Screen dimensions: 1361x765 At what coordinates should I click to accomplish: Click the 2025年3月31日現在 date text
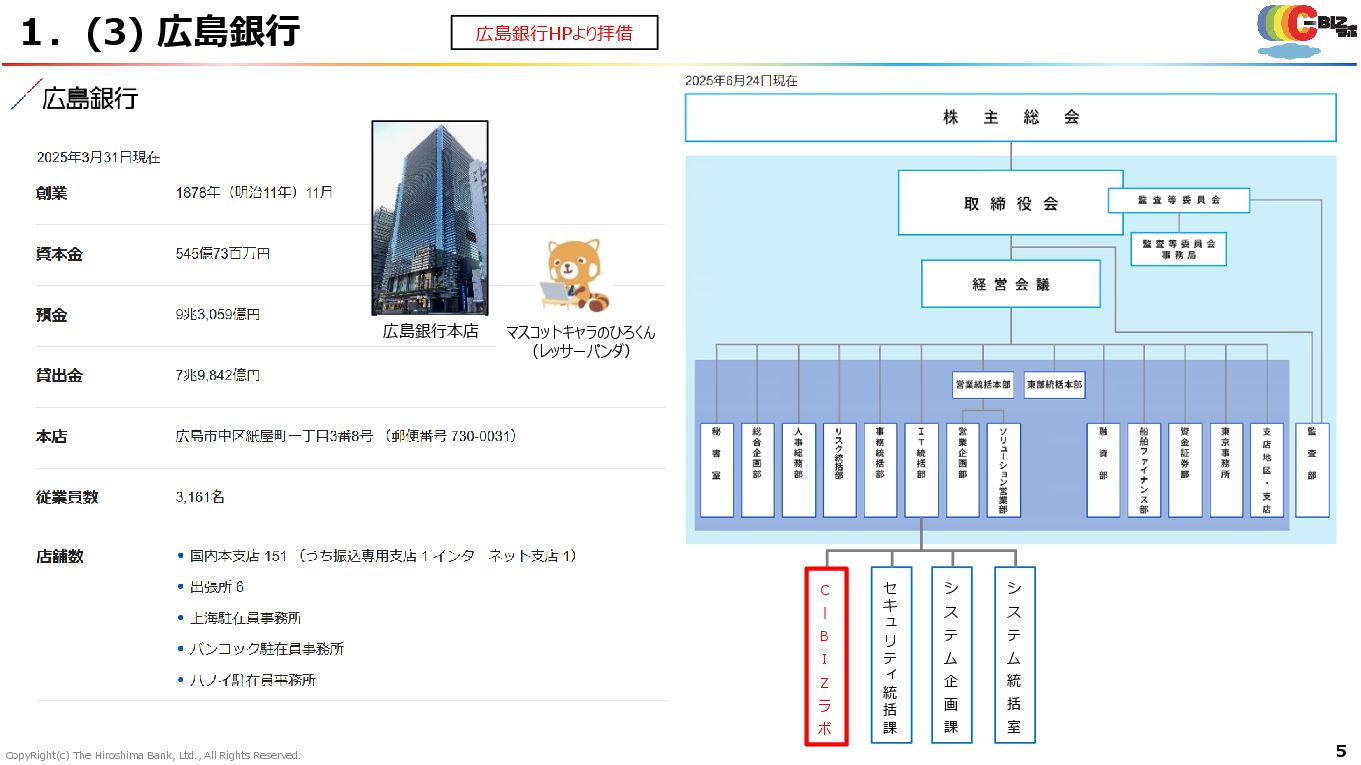click(x=98, y=157)
